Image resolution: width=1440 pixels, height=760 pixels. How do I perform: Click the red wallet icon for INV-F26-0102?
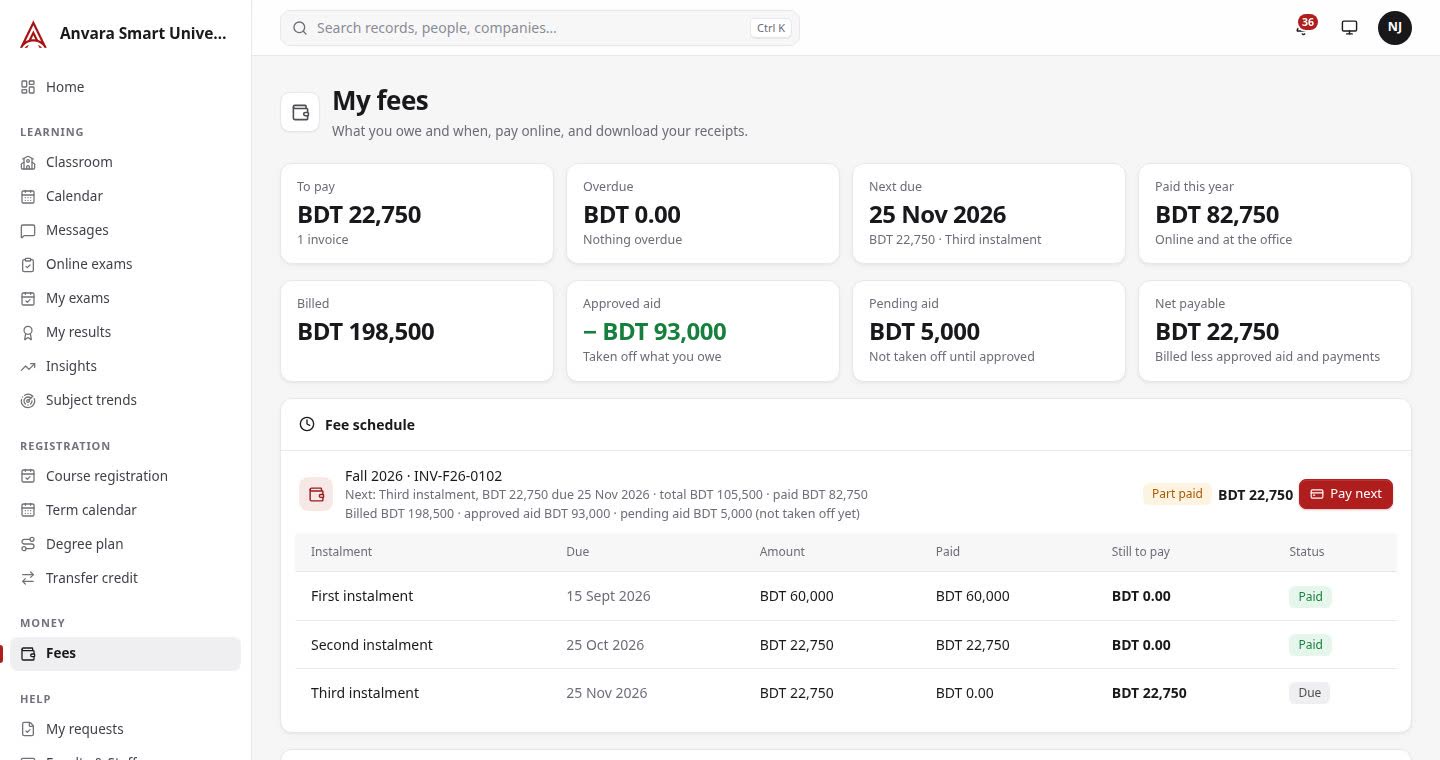(x=316, y=494)
